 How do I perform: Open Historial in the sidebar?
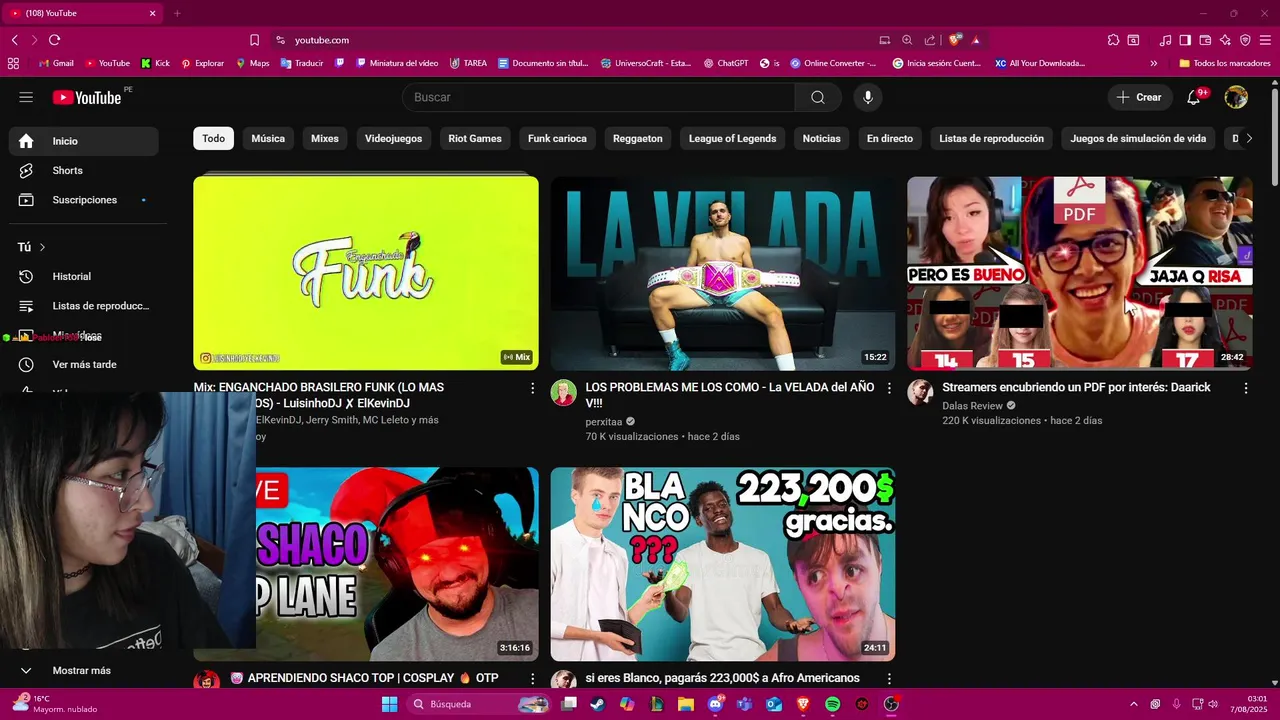(83, 276)
